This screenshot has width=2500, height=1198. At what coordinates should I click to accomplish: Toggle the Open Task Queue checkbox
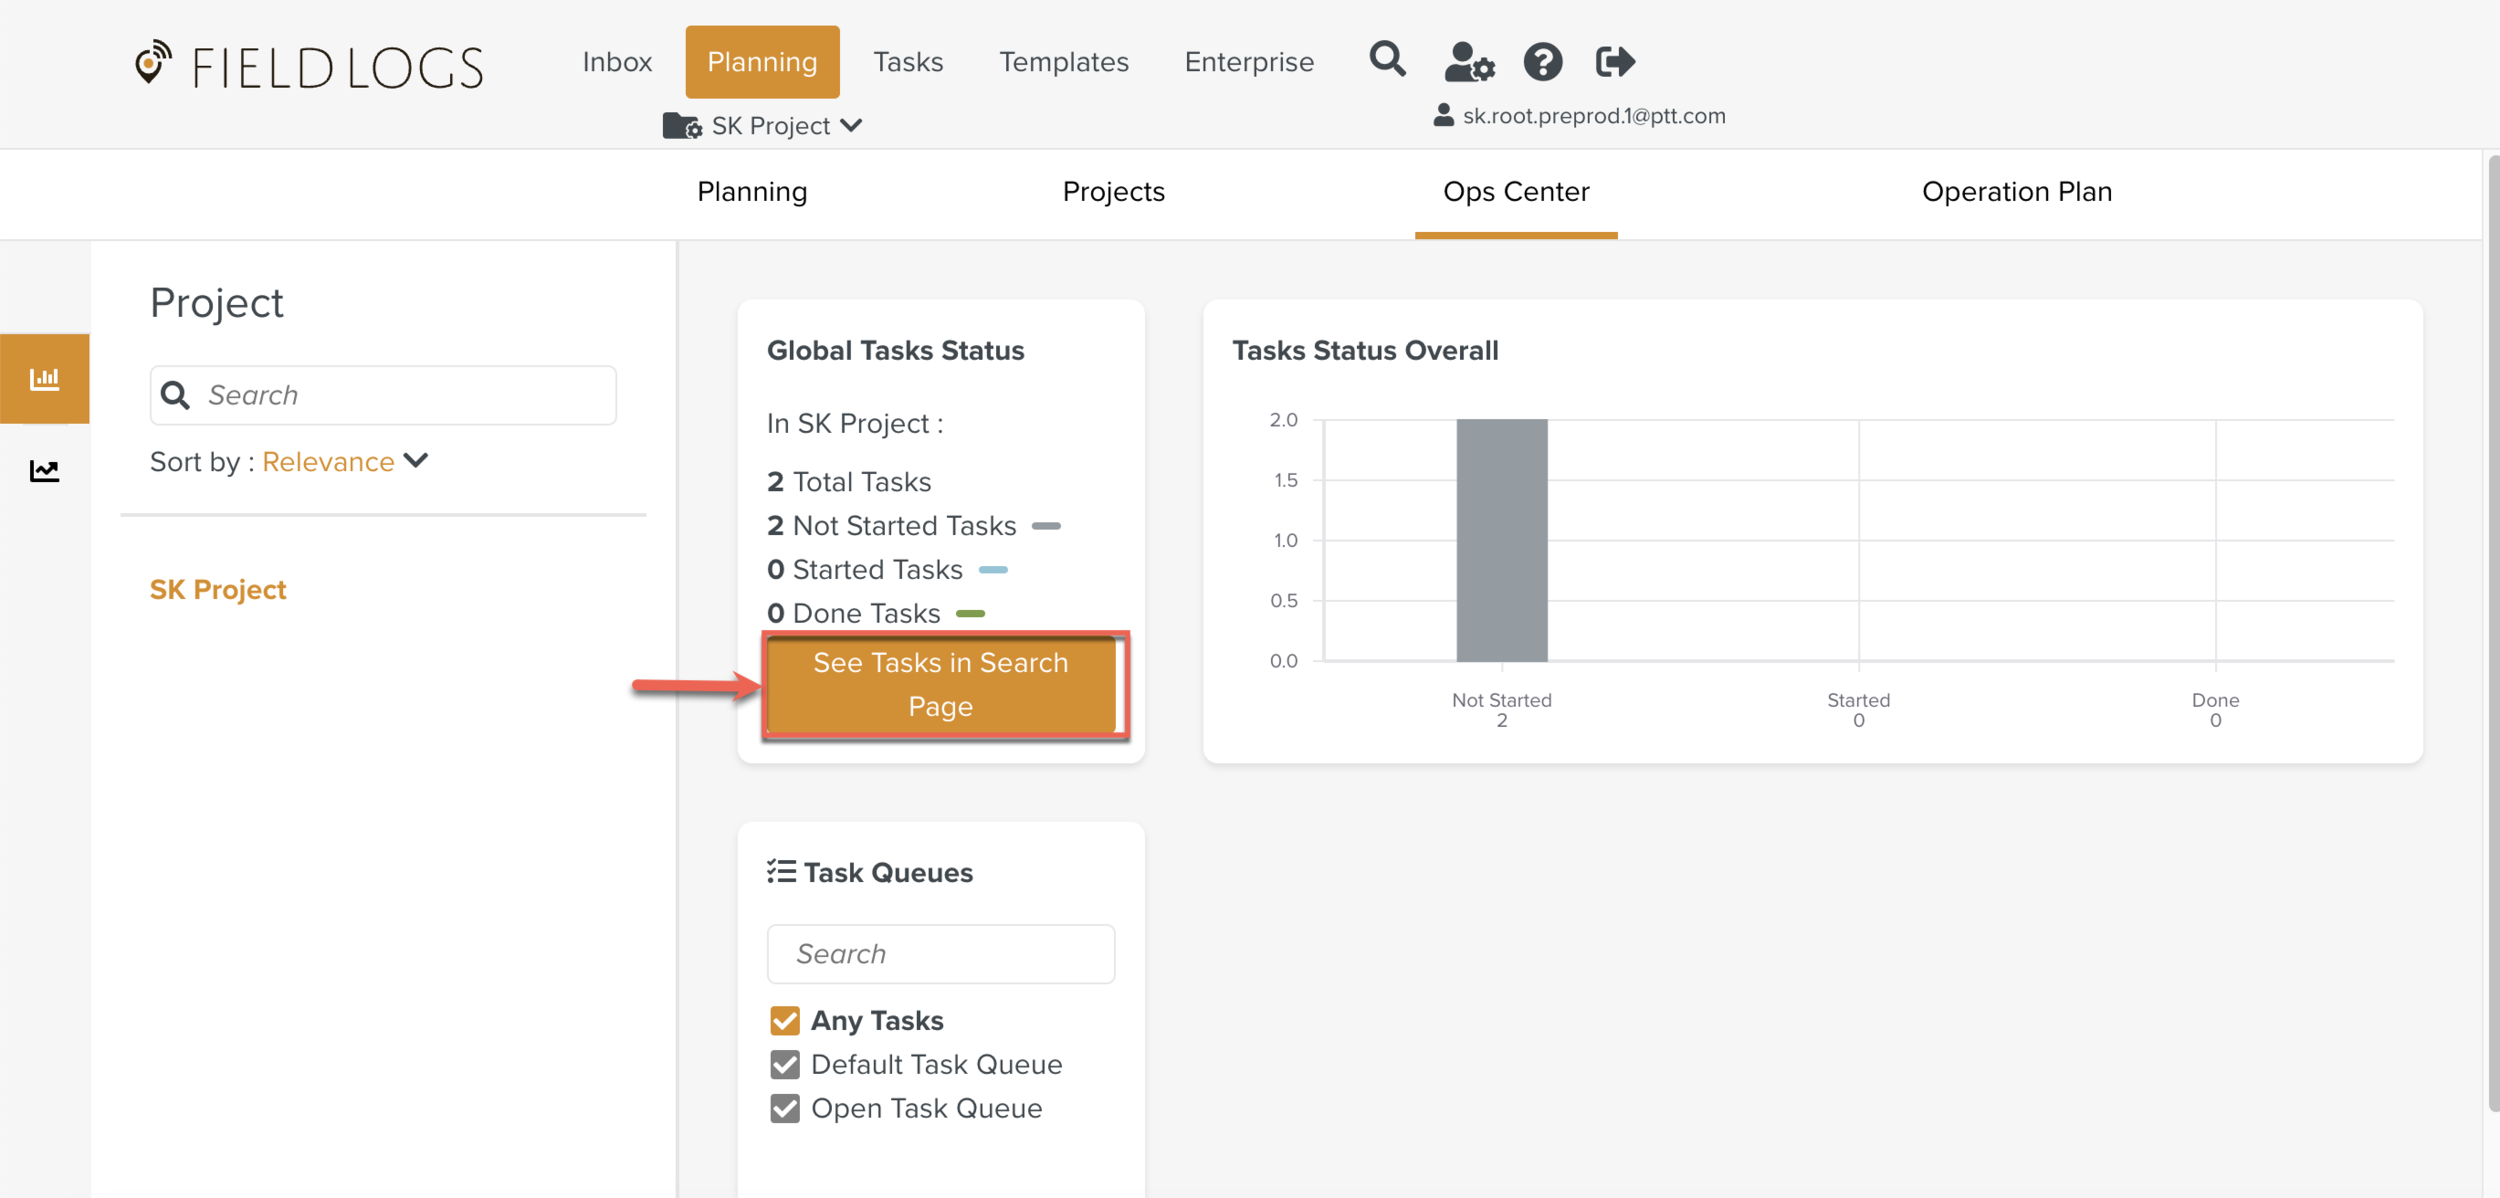[x=785, y=1108]
